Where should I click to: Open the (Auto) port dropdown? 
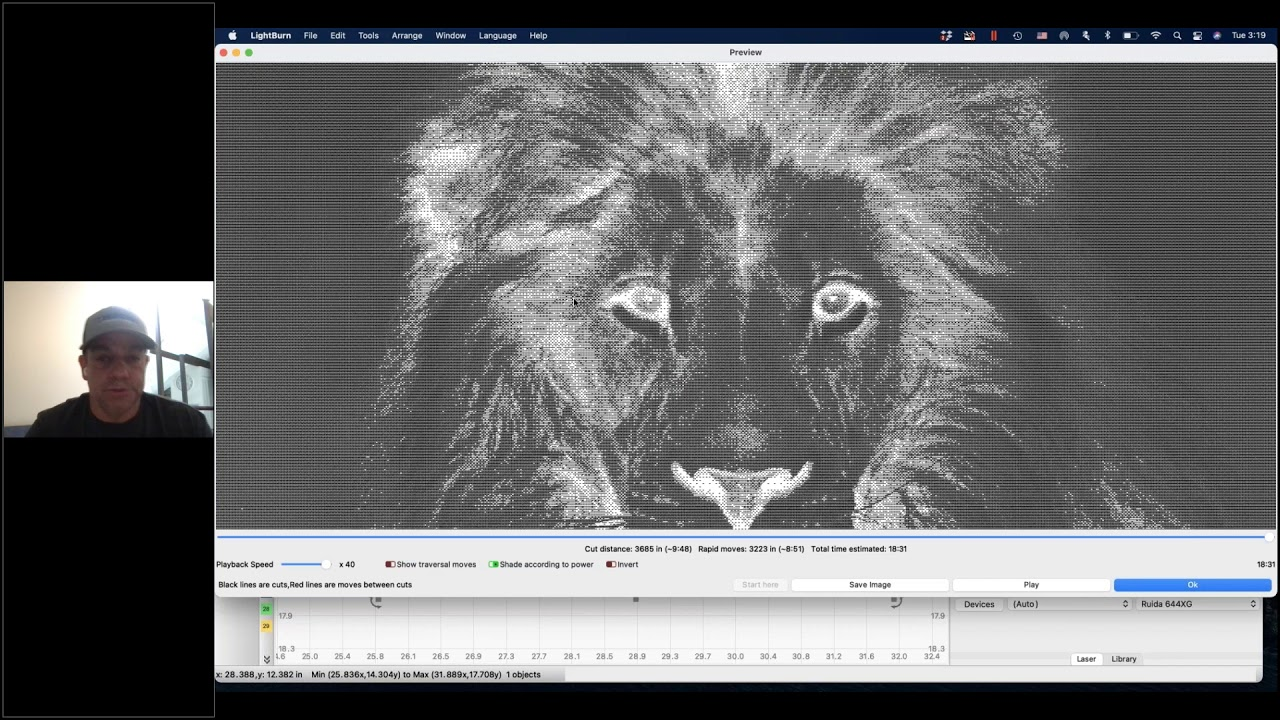1069,604
